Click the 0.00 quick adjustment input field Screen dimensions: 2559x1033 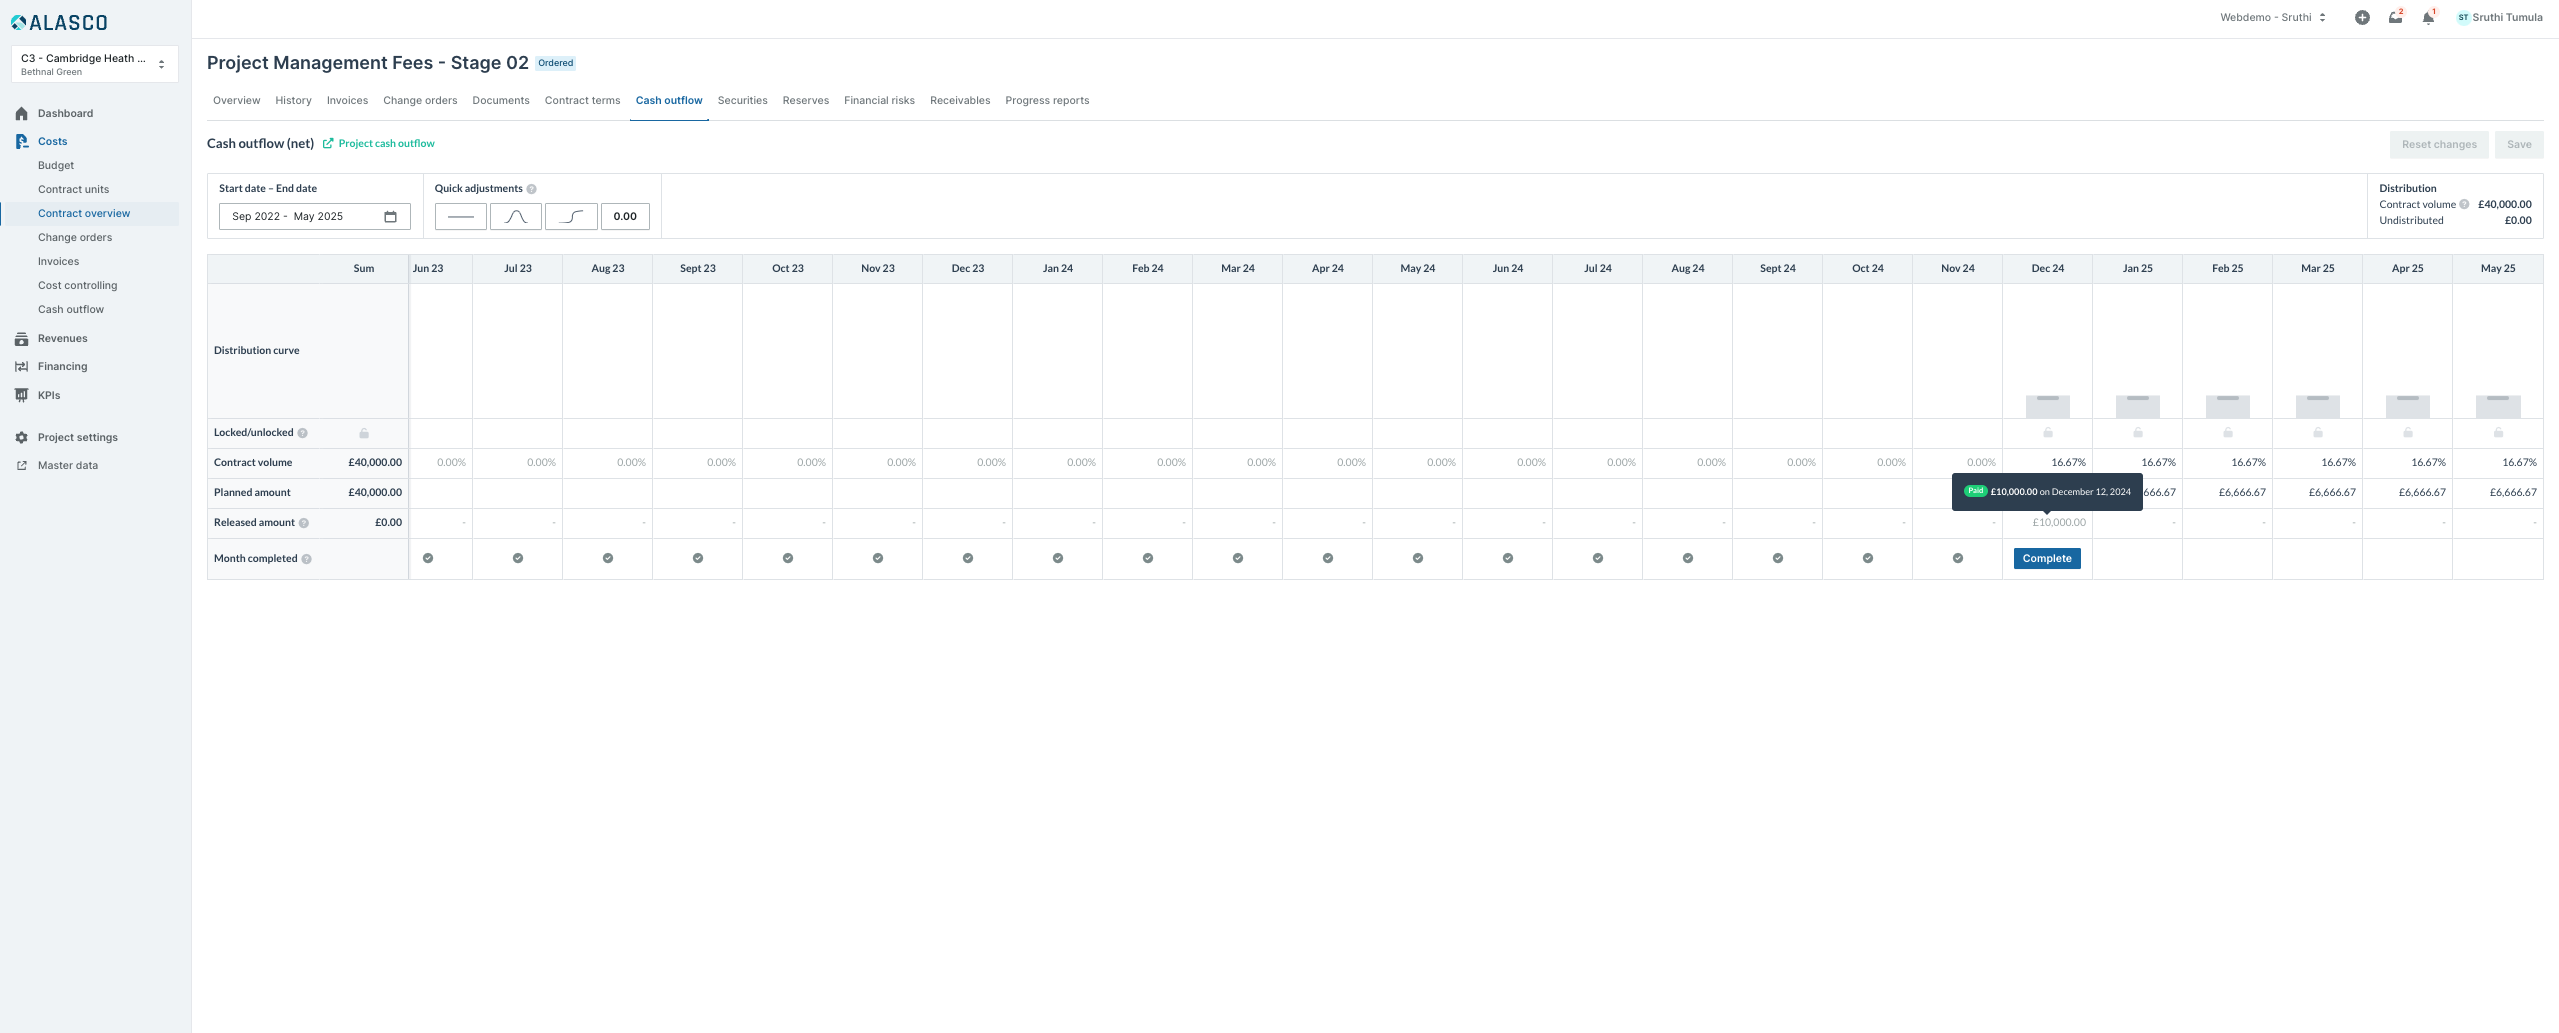pos(625,216)
